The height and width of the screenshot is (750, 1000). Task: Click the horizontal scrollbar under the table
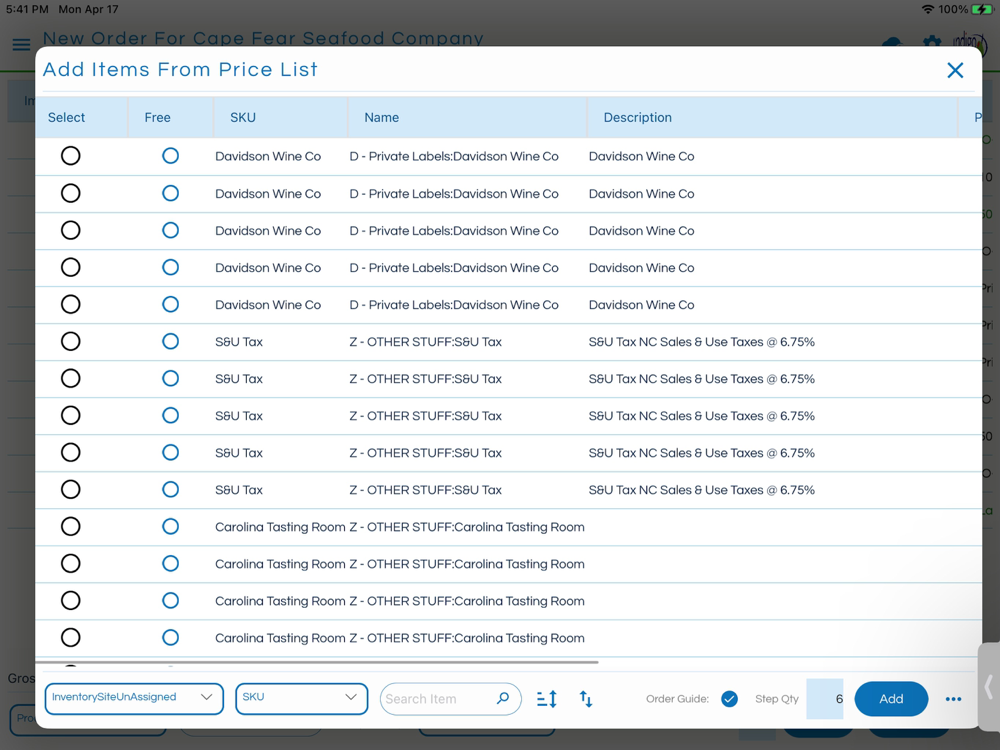317,662
